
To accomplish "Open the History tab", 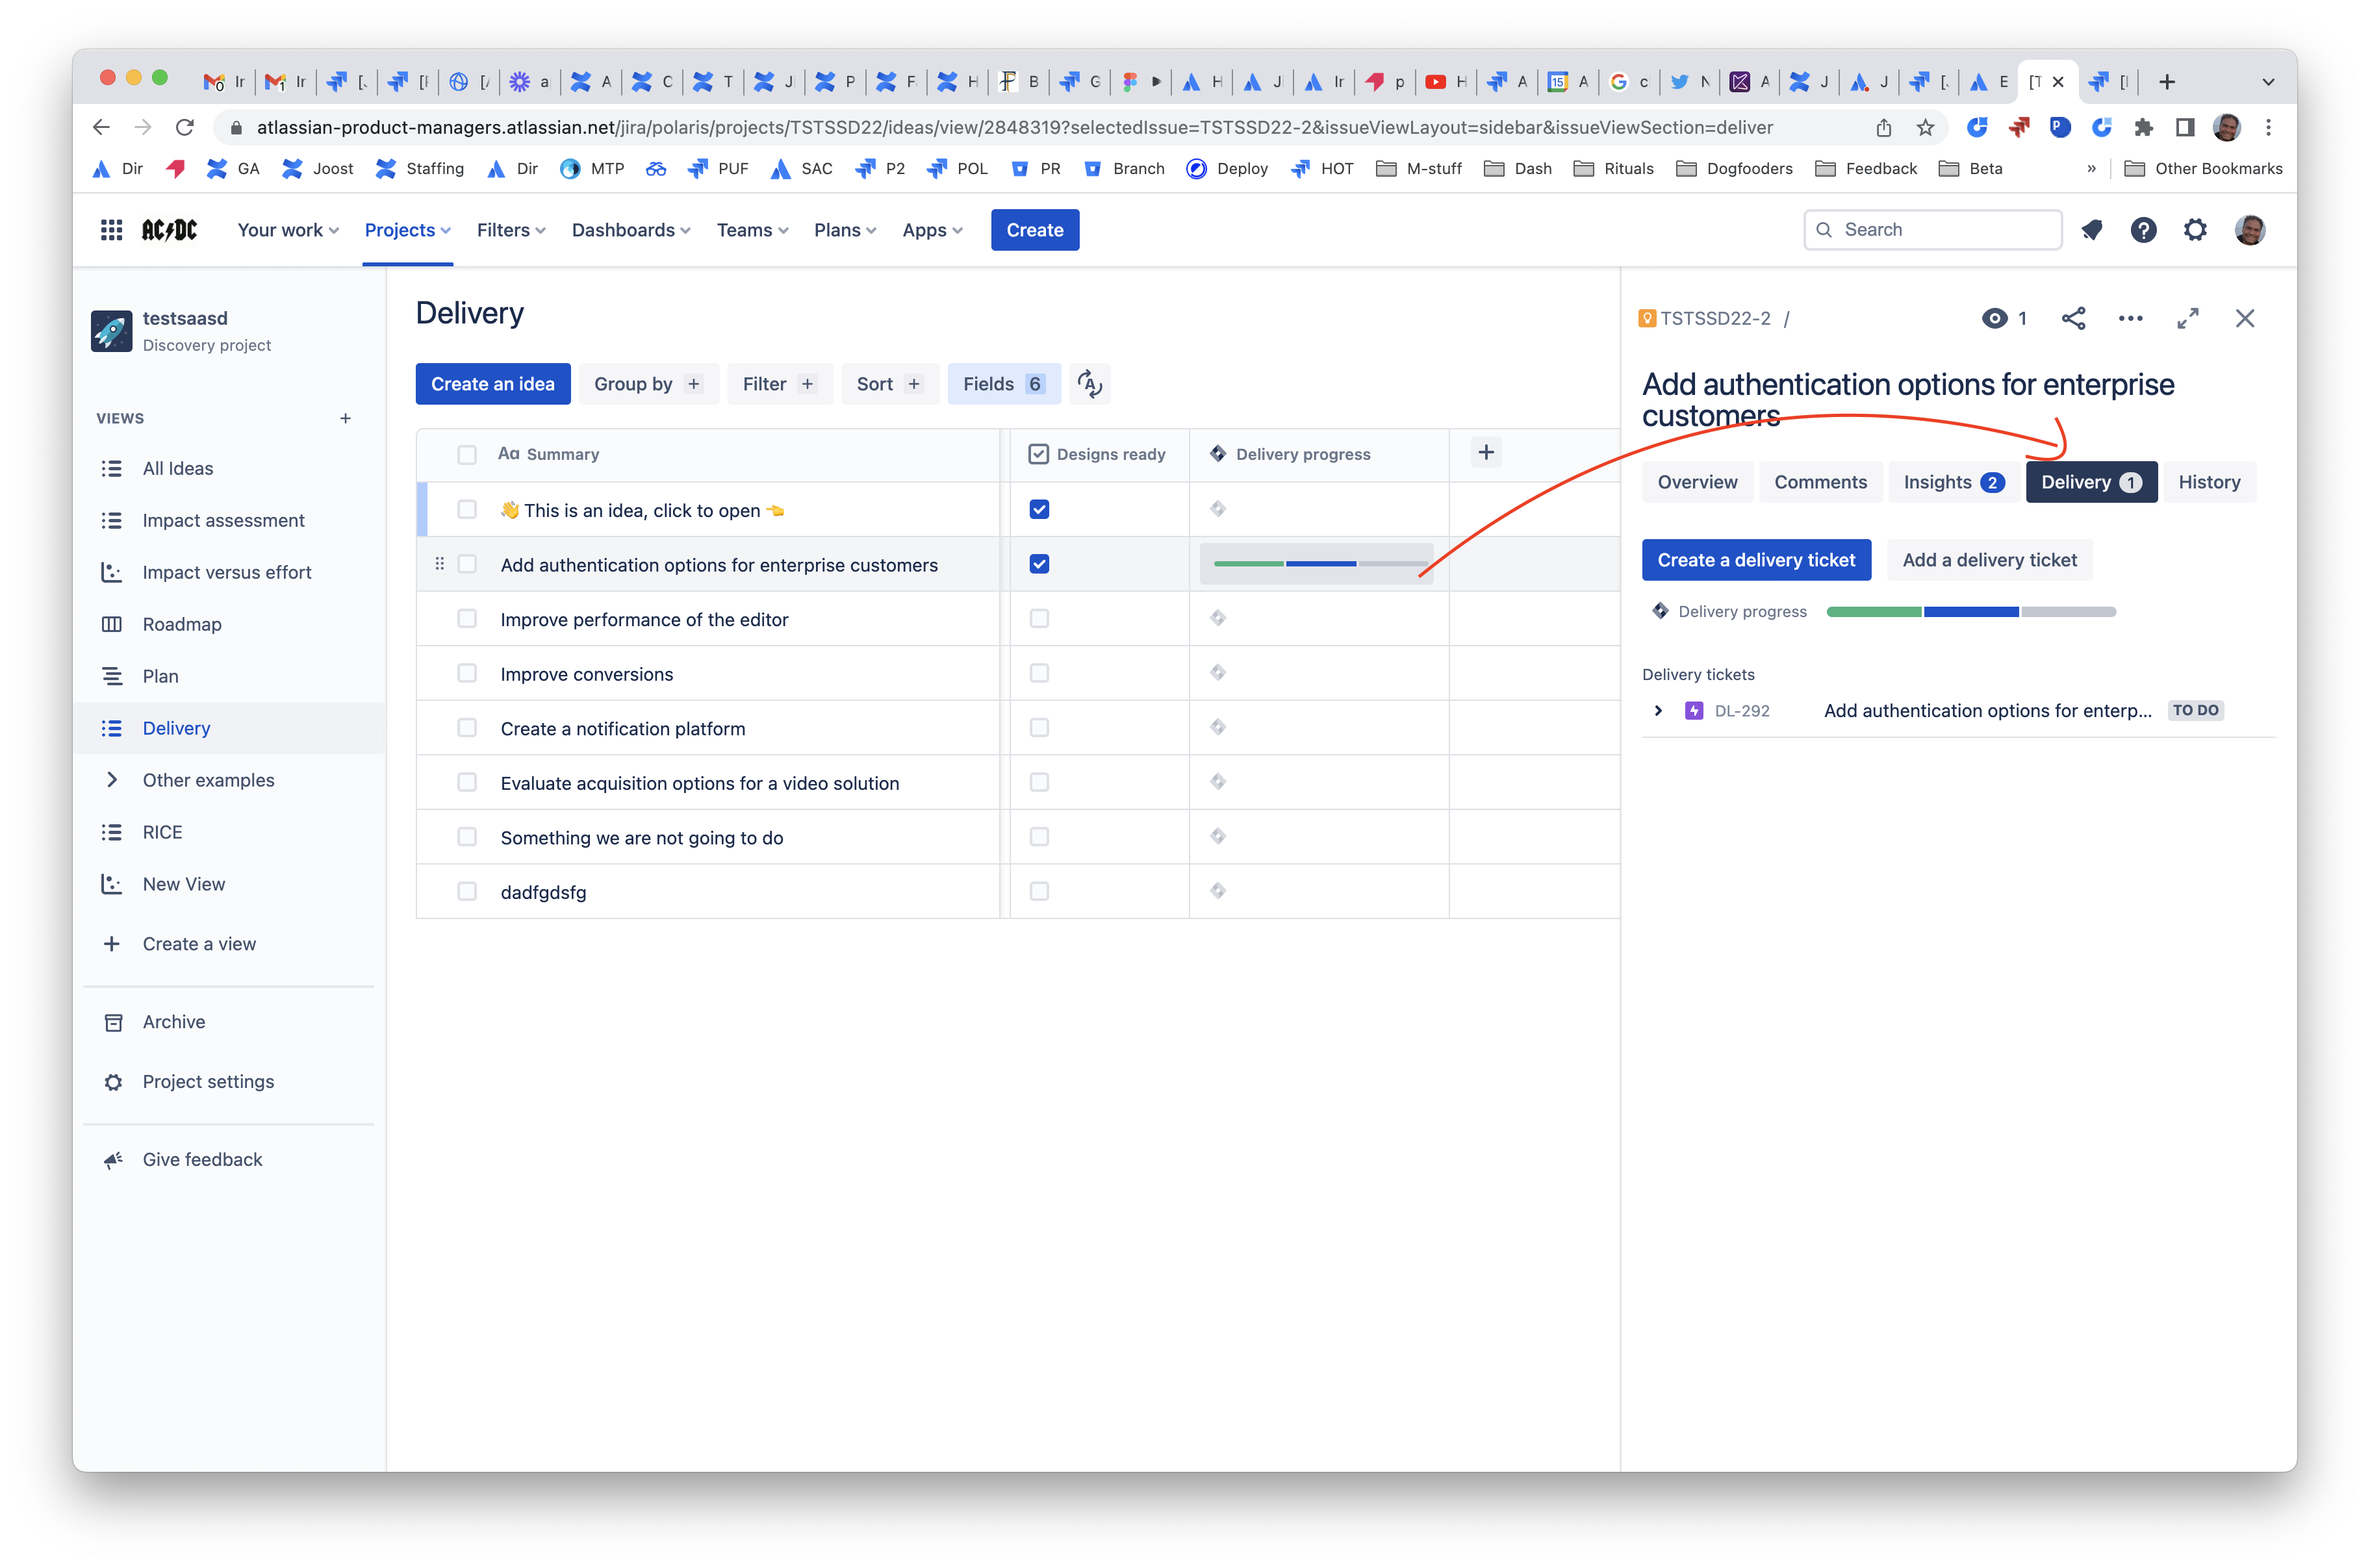I will click(x=2209, y=481).
